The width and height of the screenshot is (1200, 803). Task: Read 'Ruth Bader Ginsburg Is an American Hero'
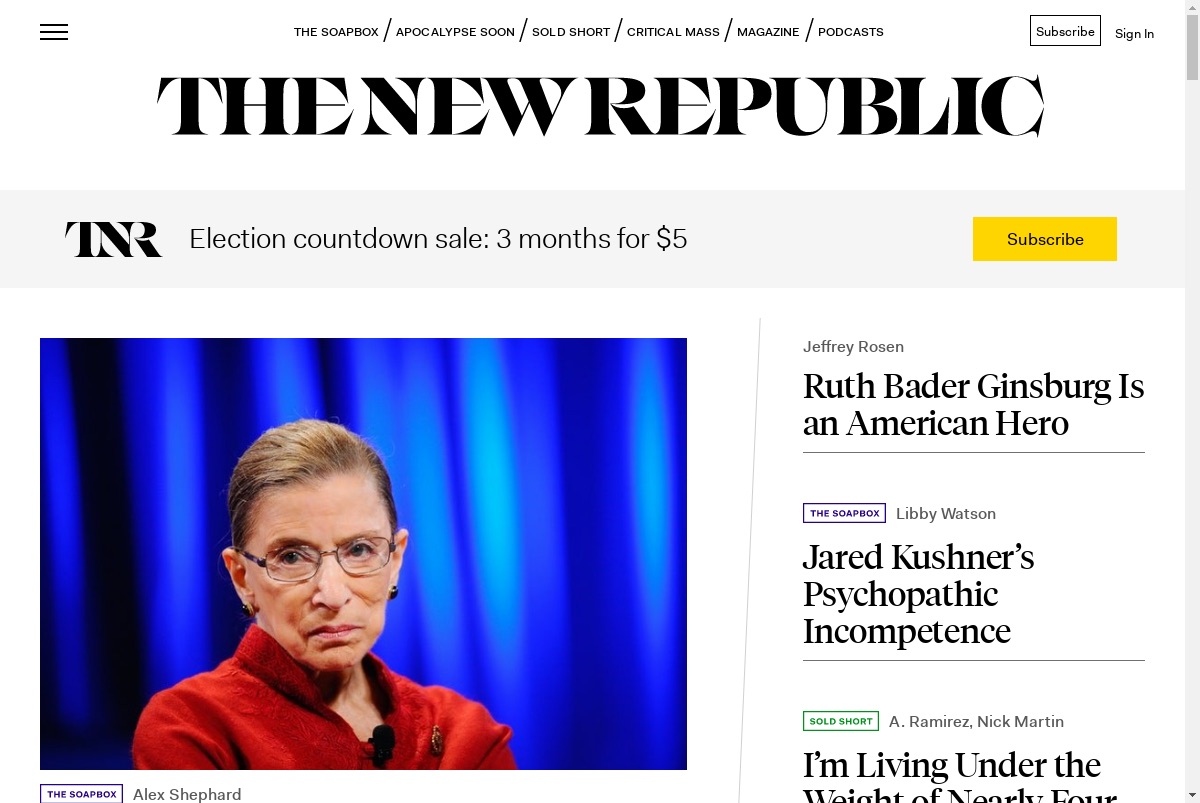973,404
